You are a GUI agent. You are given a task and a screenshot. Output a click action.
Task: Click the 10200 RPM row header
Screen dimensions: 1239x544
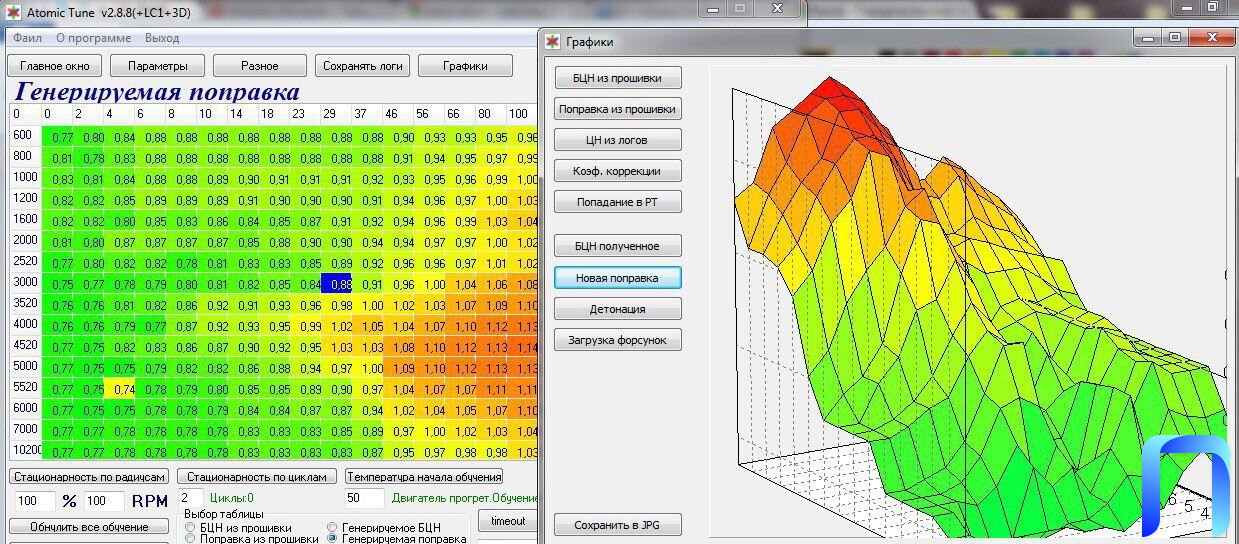pos(26,451)
